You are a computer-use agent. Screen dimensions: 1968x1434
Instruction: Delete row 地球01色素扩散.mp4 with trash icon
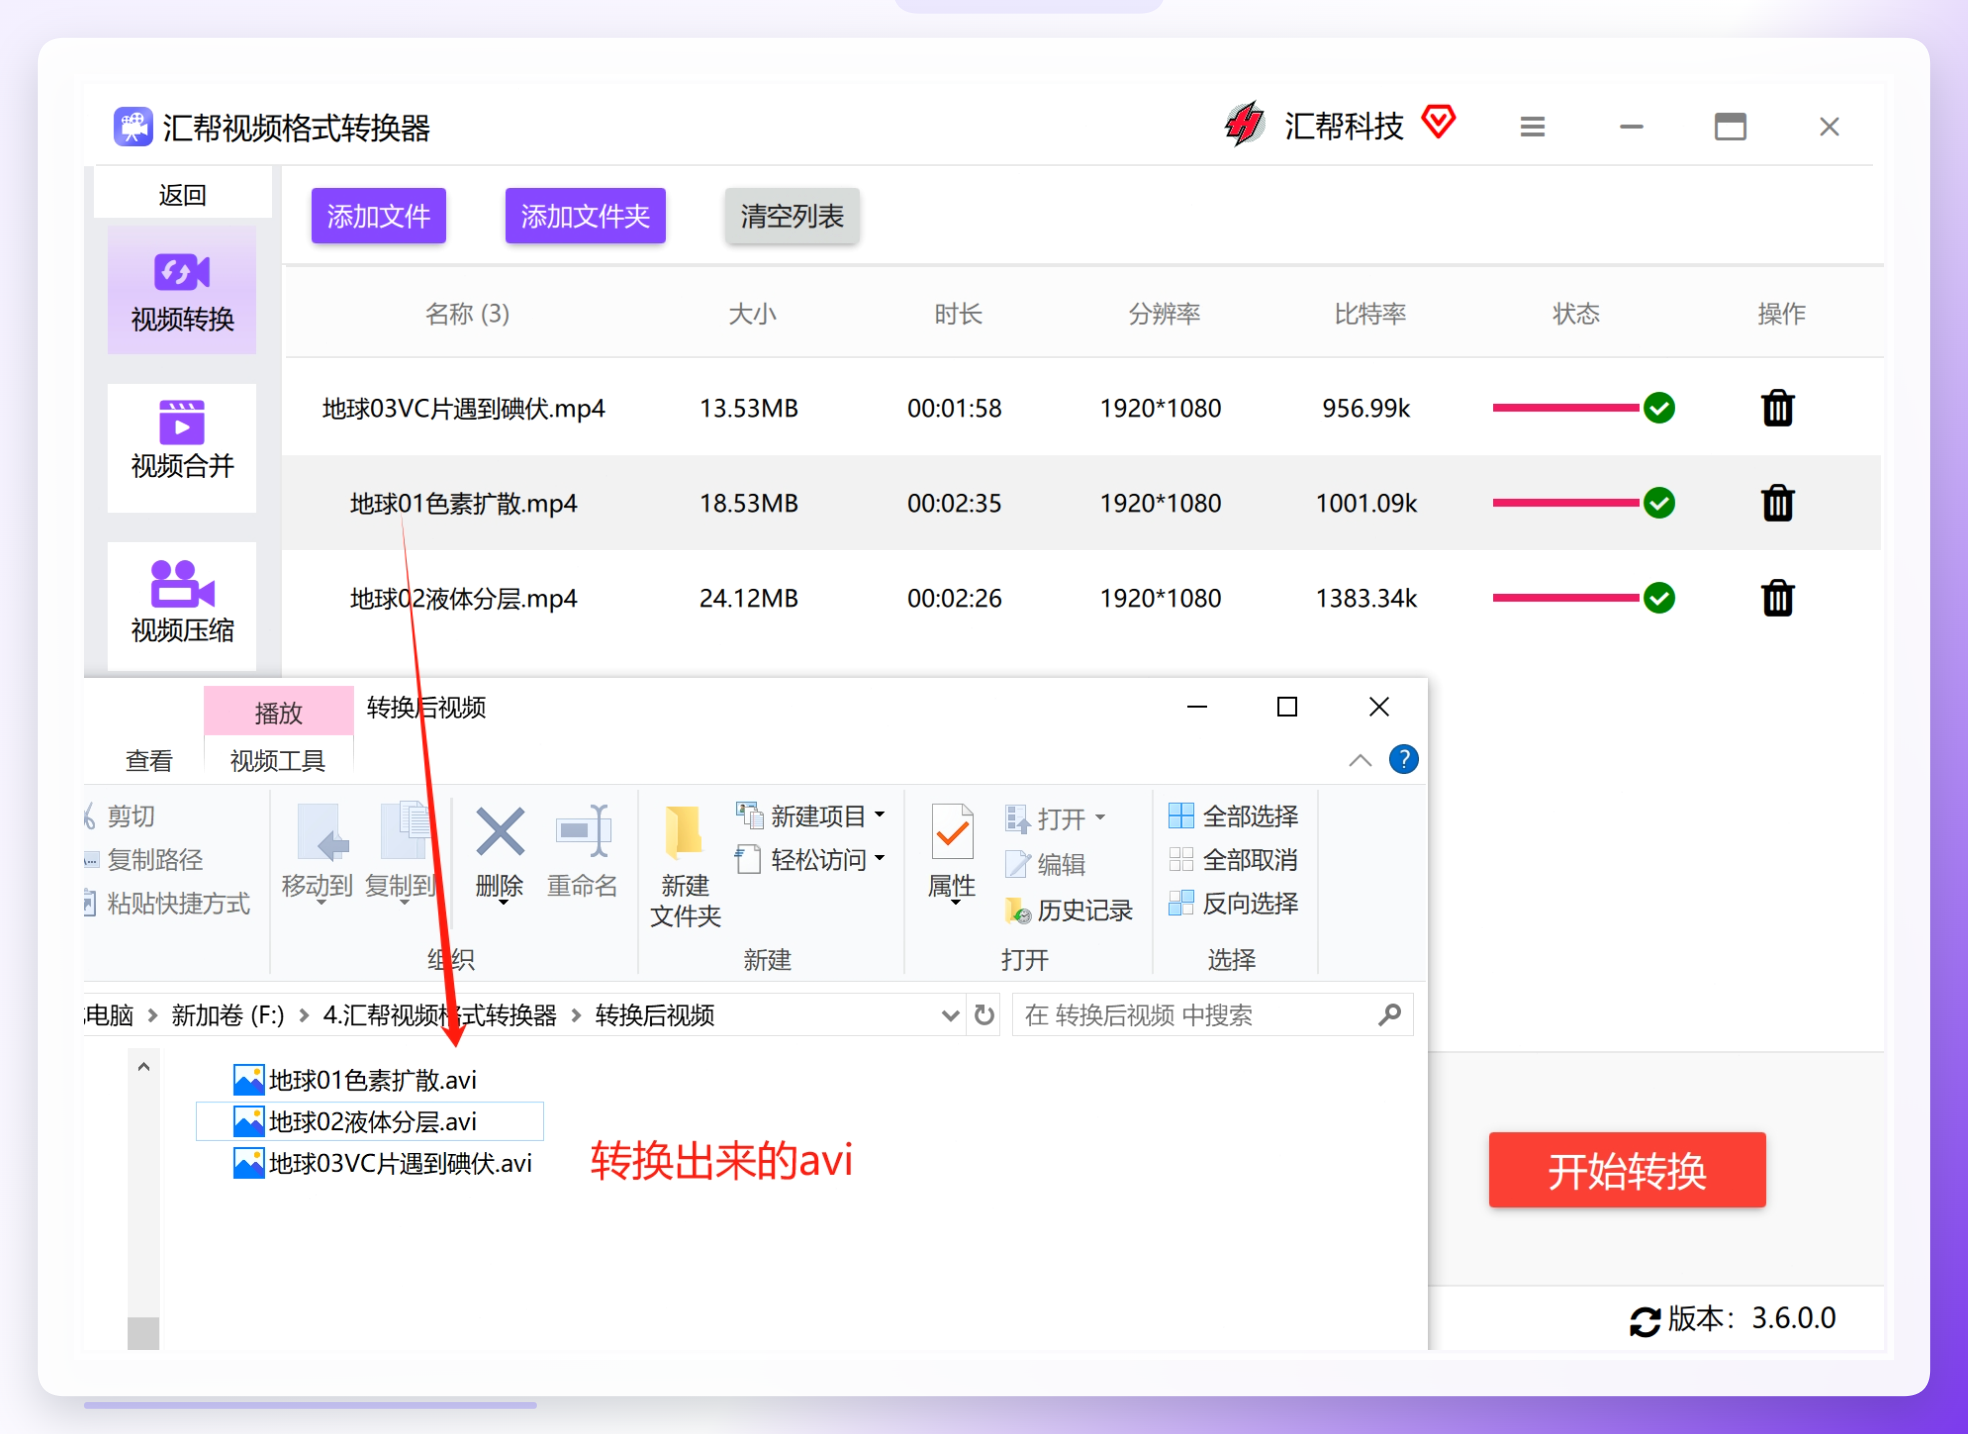1777,503
